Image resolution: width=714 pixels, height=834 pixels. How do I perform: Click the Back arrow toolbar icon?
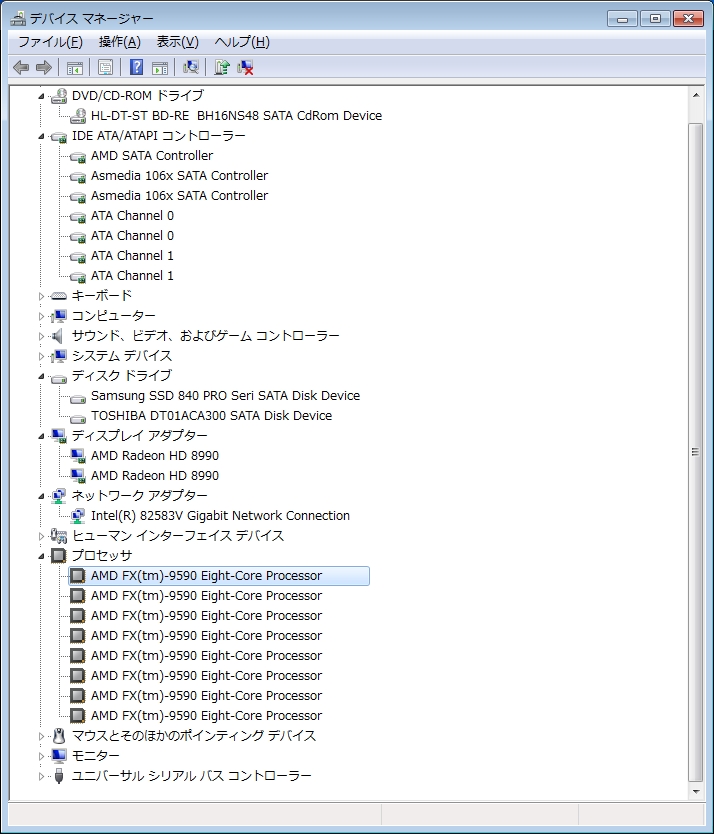coord(21,68)
